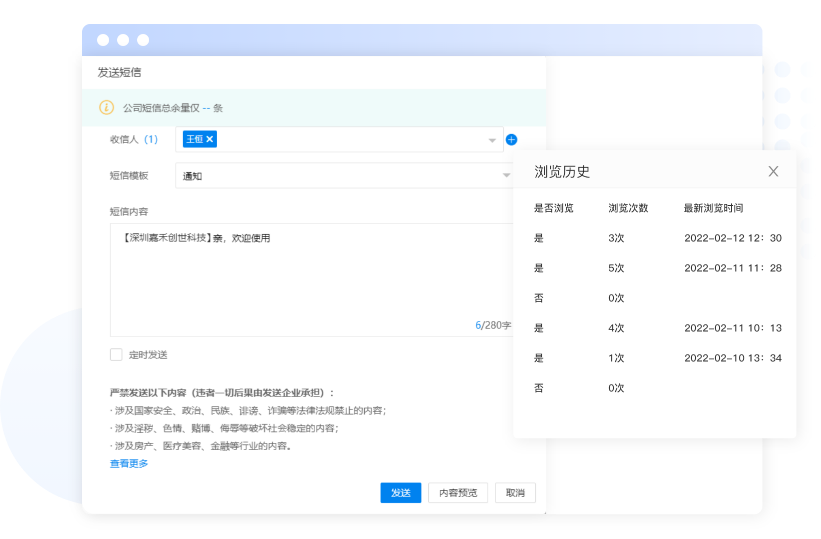Image resolution: width=821 pixels, height=539 pixels.
Task: Click the blue plus icon to add recipients
Action: click(511, 140)
